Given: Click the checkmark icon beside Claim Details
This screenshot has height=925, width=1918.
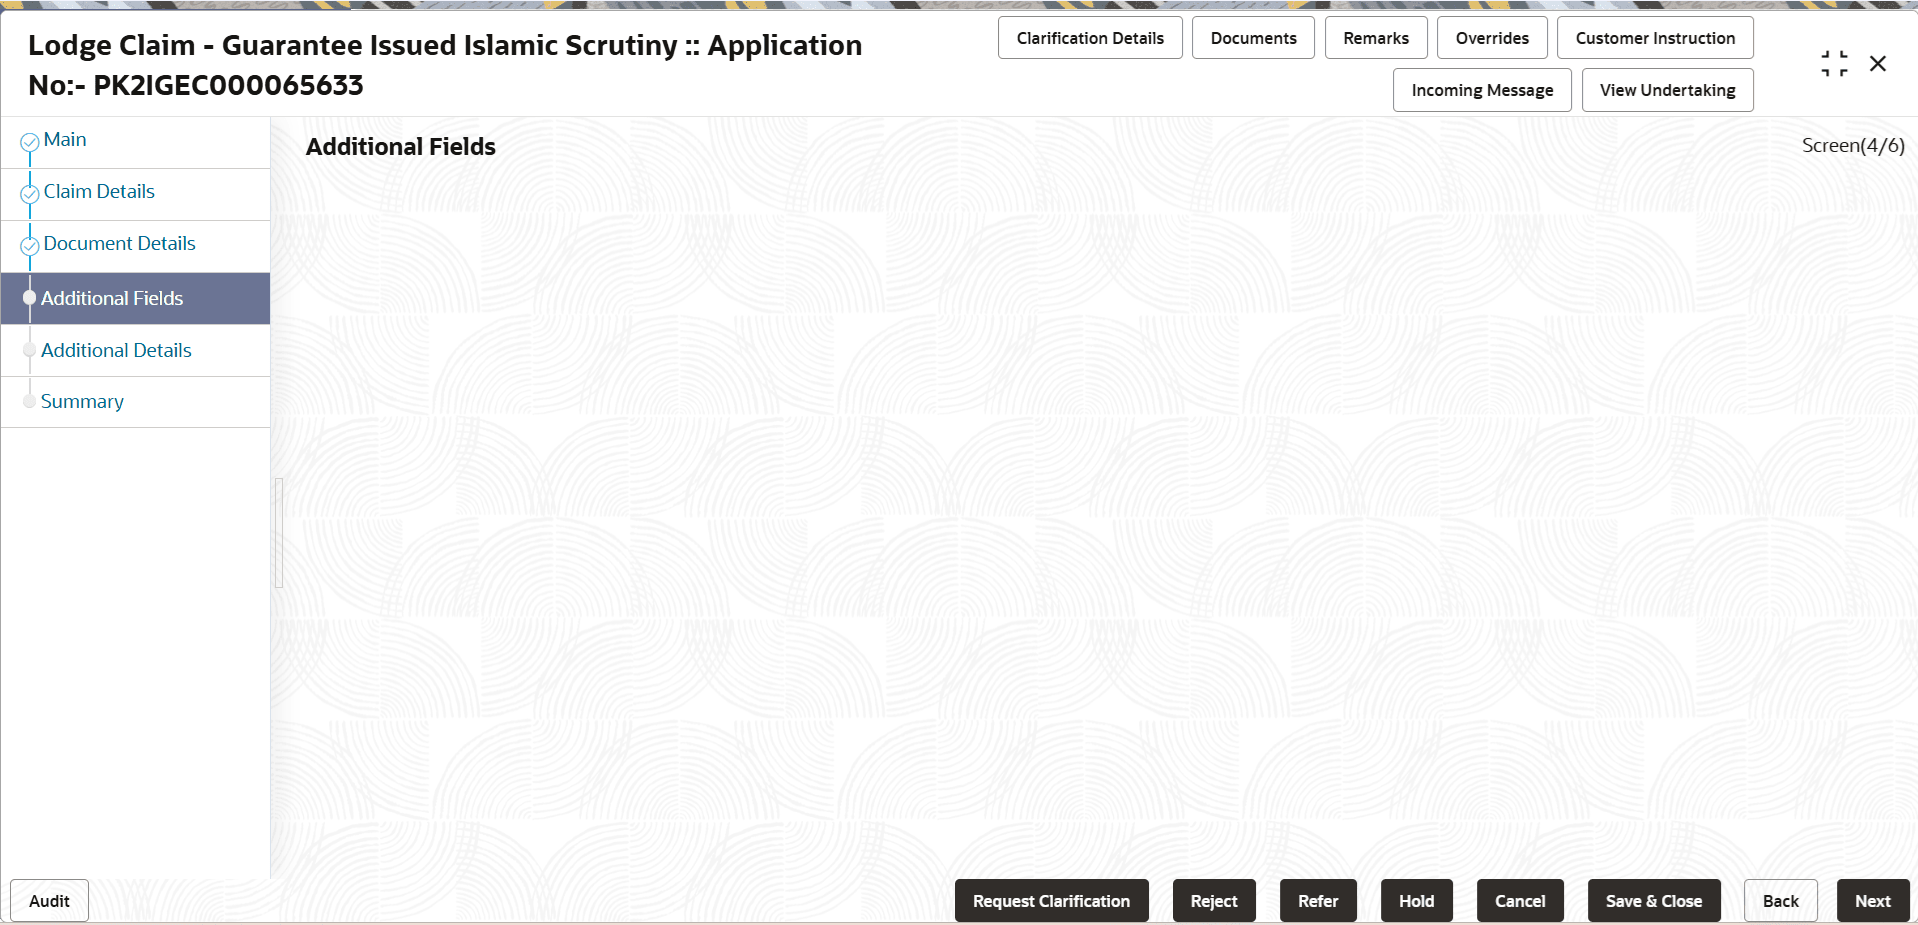Looking at the screenshot, I should 29,193.
